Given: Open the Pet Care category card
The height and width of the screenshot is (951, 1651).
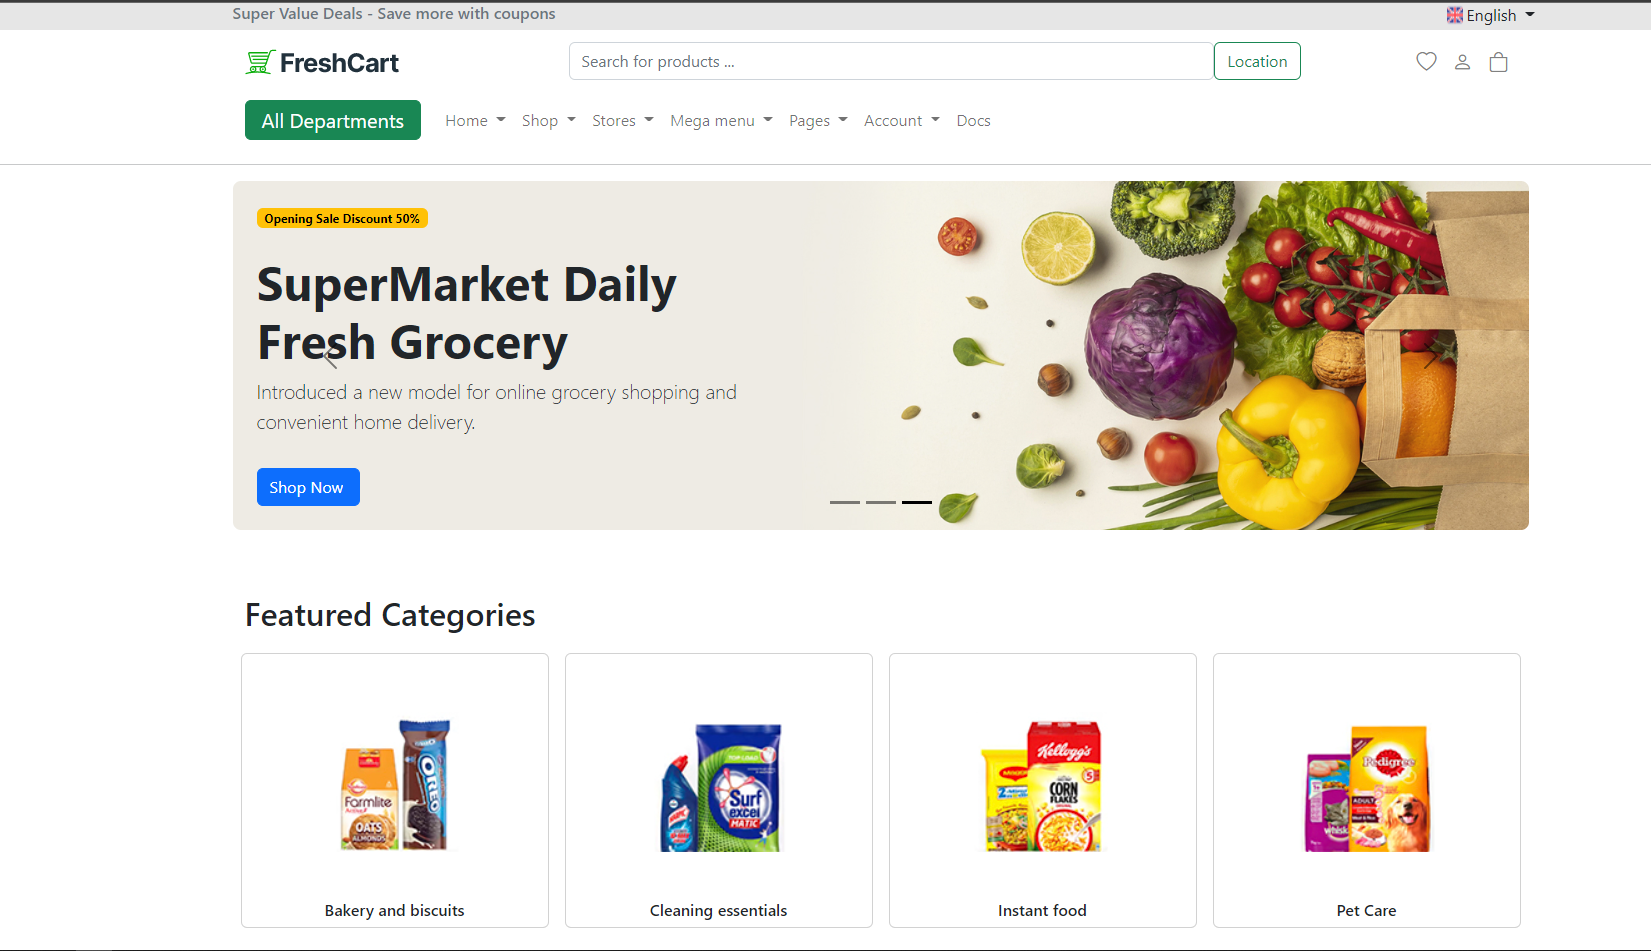Looking at the screenshot, I should [1366, 790].
